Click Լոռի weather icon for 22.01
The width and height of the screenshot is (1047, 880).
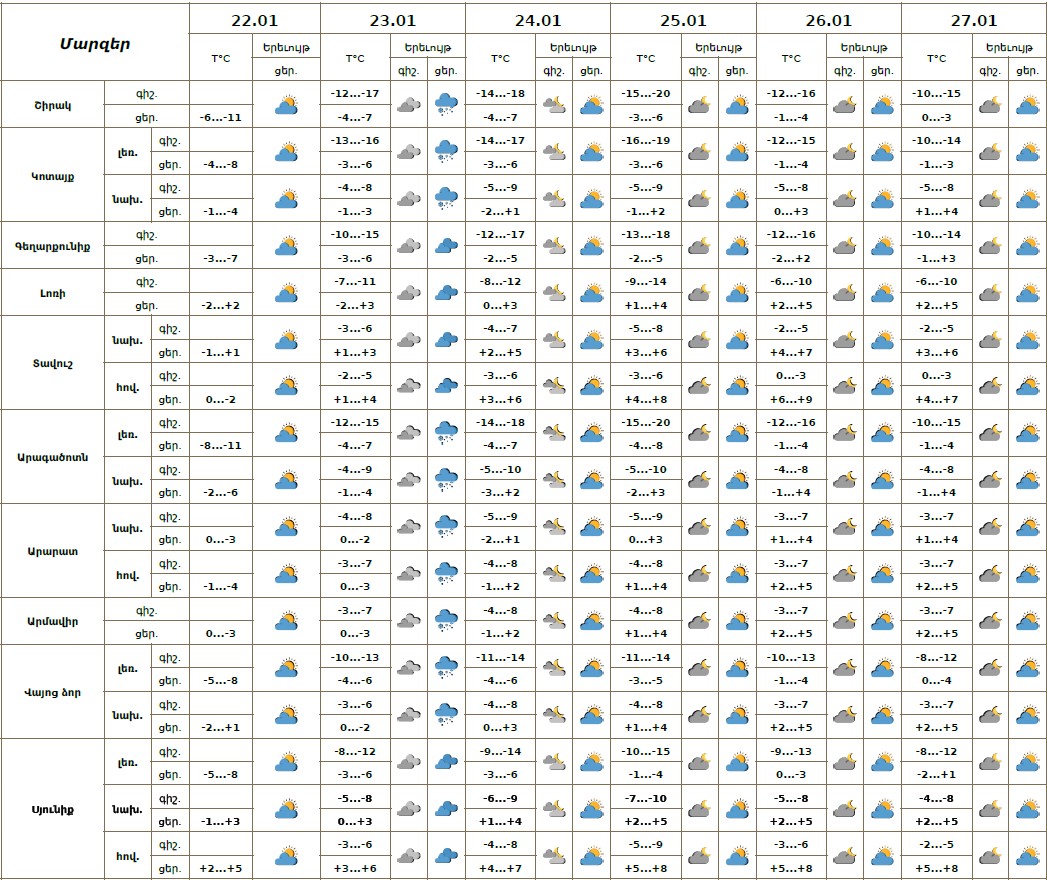click(287, 293)
